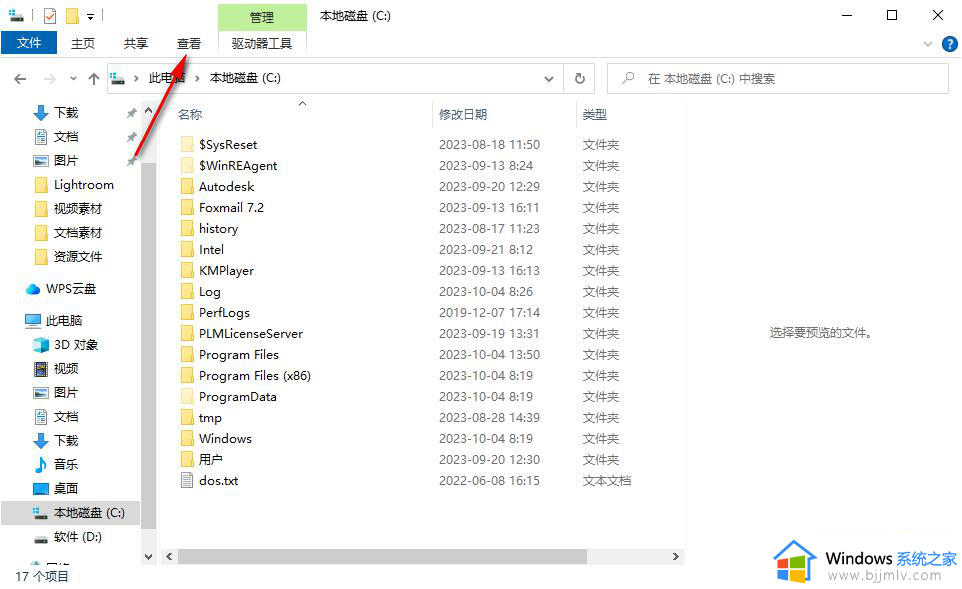
Task: Select the Log folder
Action: coord(209,291)
